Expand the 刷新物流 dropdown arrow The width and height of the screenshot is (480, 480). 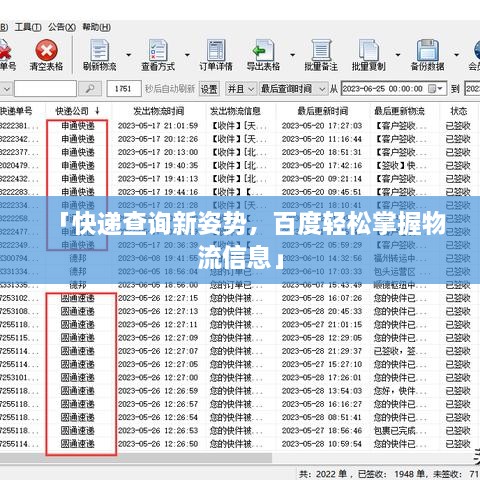(x=129, y=55)
